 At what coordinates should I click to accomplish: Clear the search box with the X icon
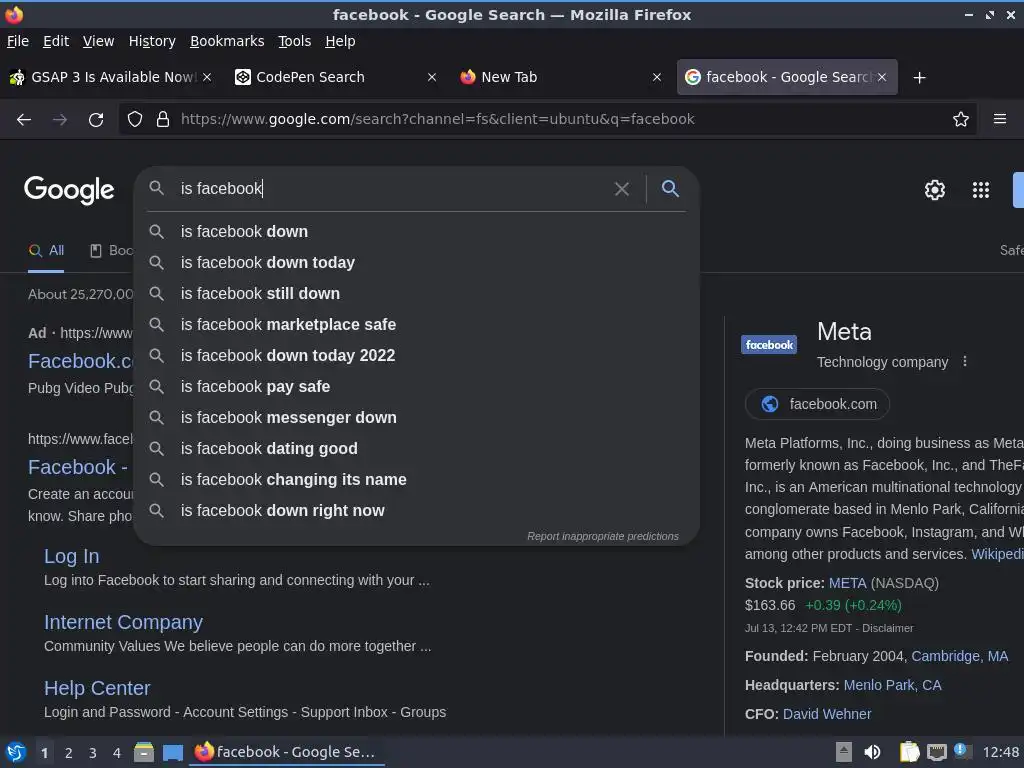point(622,189)
